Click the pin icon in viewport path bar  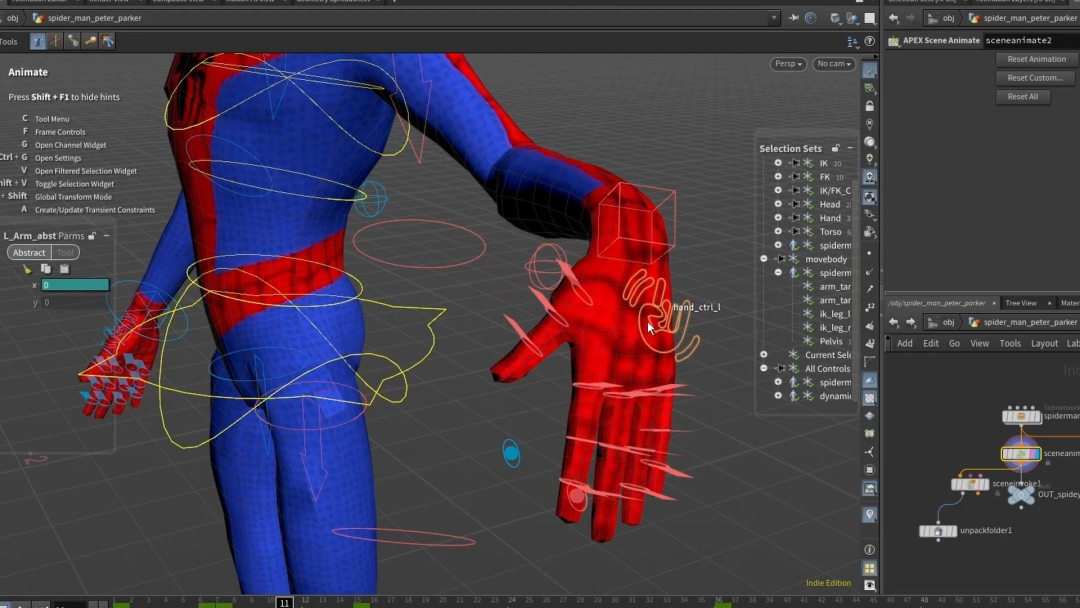click(793, 18)
